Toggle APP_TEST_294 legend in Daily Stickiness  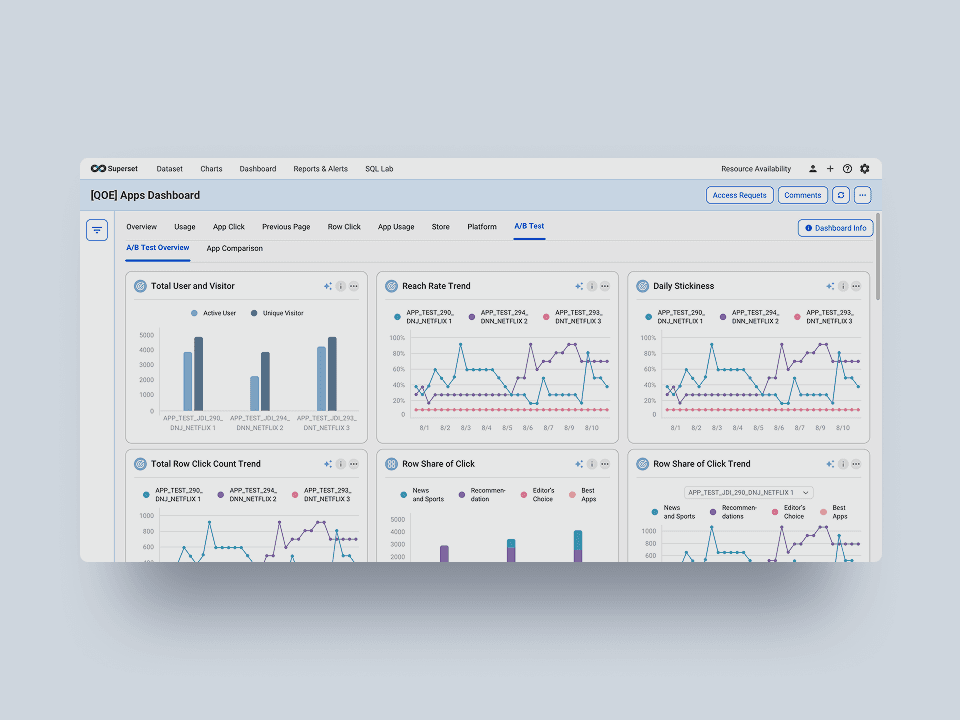pyautogui.click(x=749, y=317)
